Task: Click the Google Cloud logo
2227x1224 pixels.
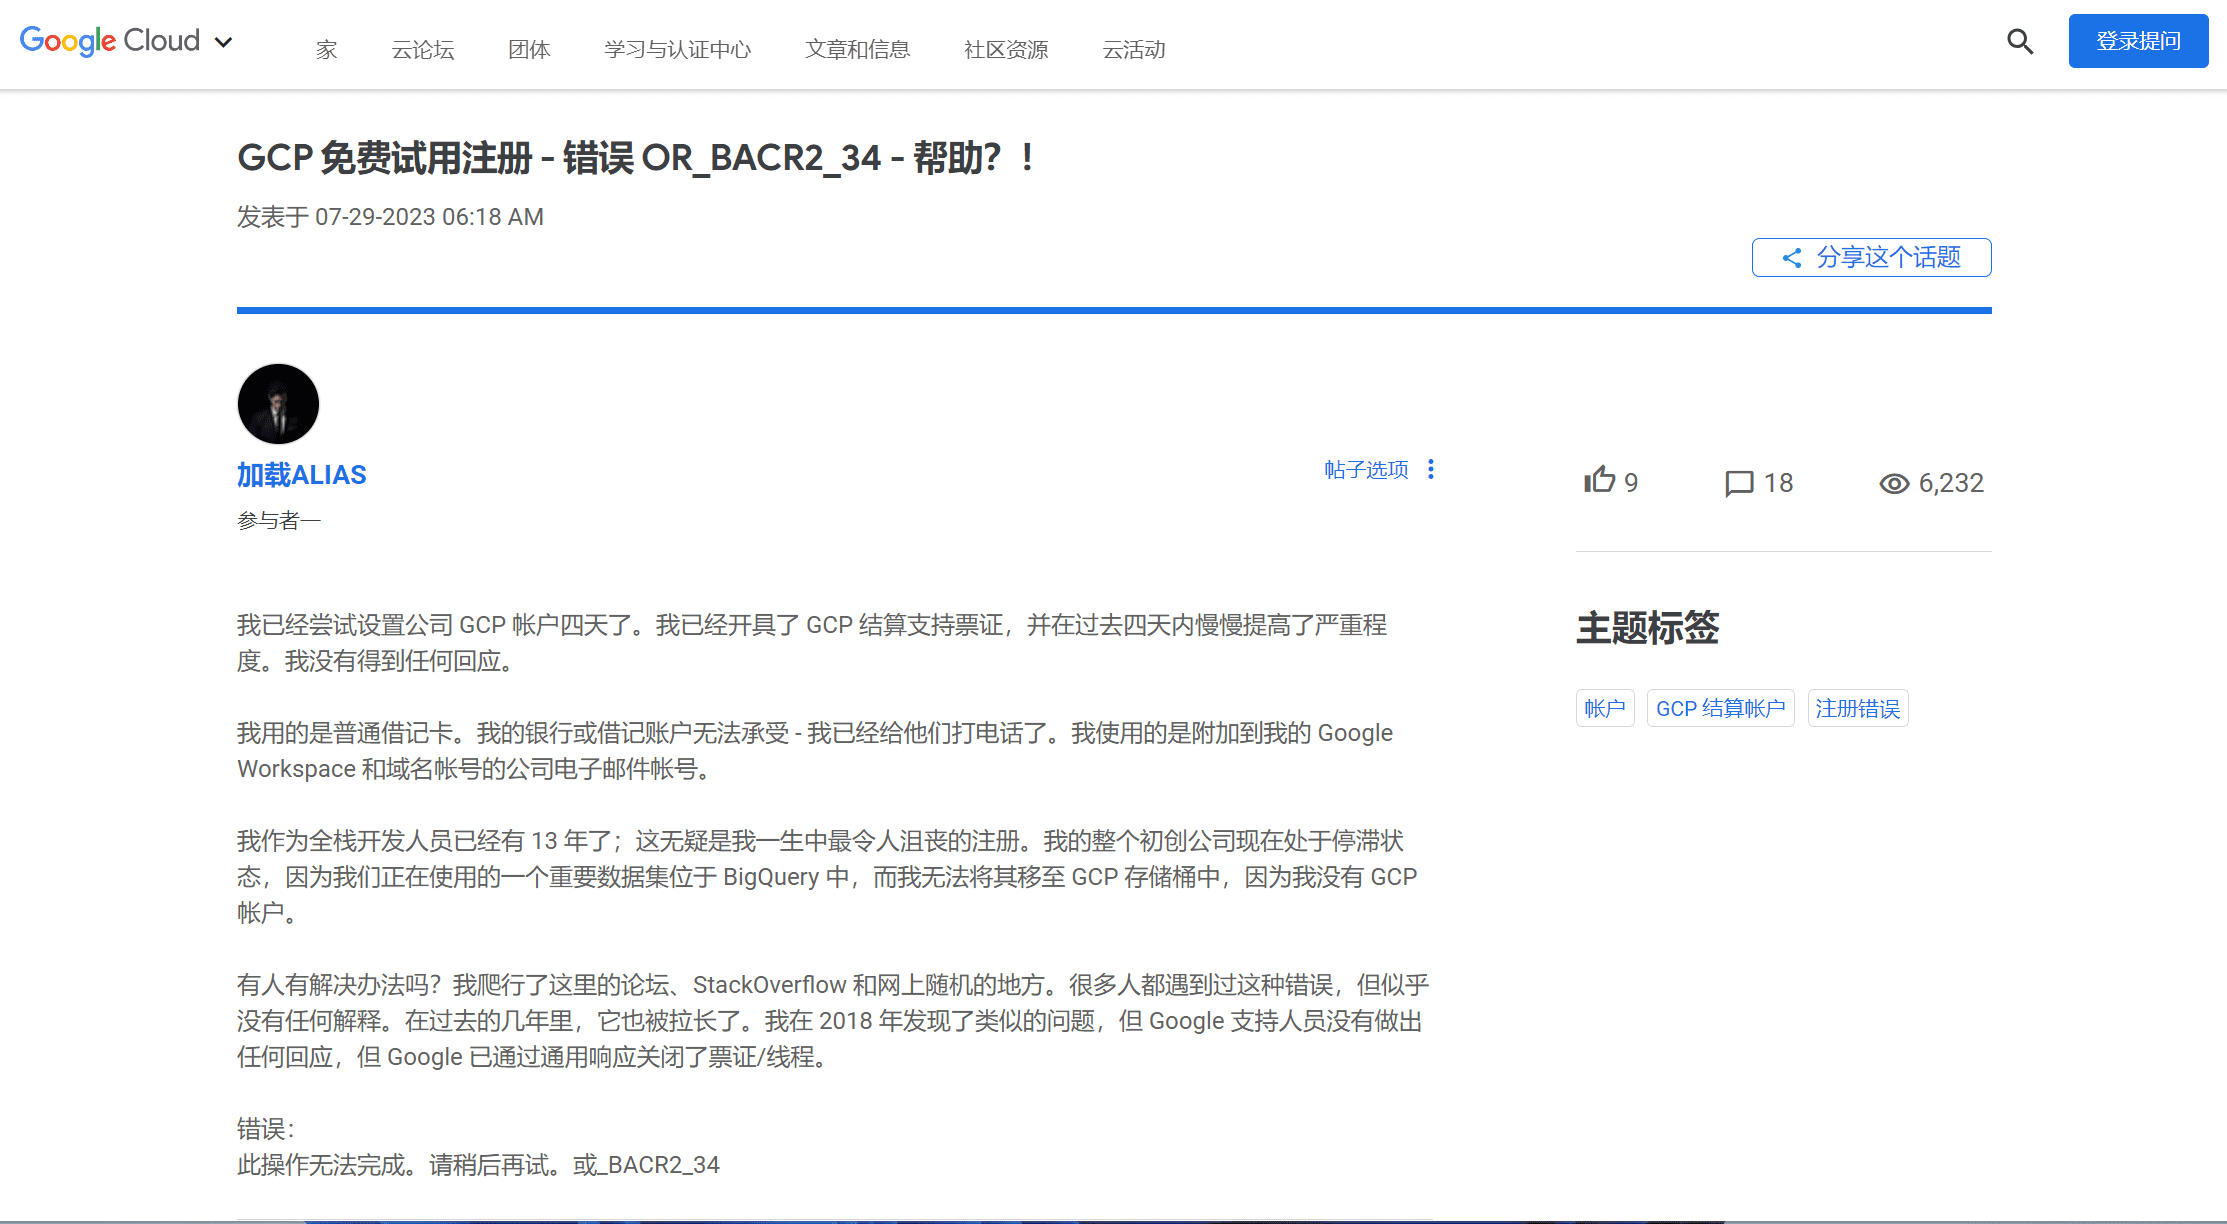Action: coord(110,41)
